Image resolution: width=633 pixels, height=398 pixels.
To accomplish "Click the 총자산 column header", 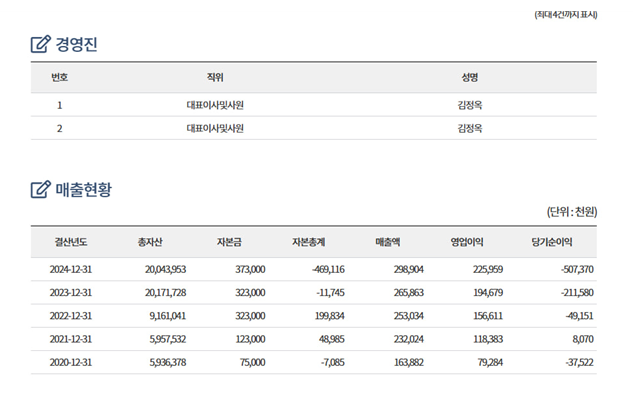I will tap(150, 242).
